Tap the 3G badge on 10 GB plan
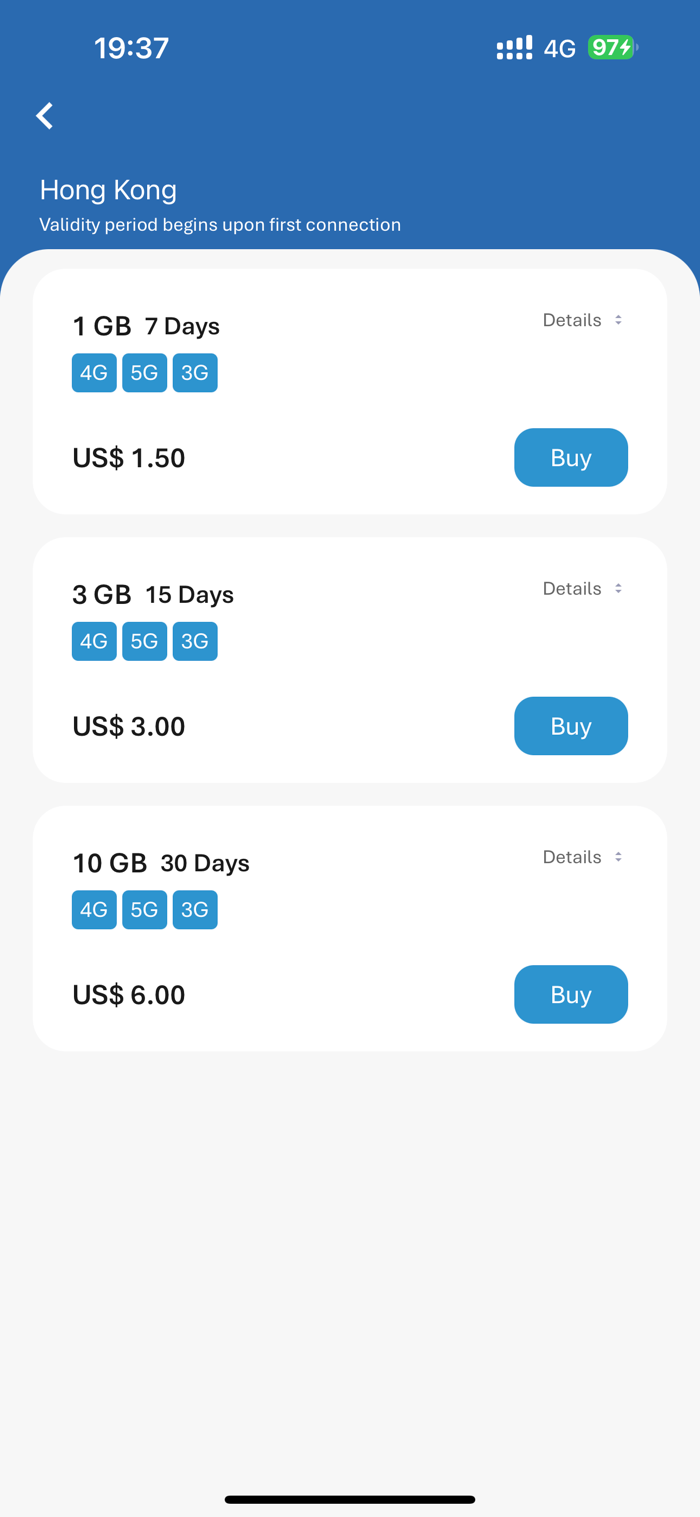Viewport: 700px width, 1517px height. point(195,910)
